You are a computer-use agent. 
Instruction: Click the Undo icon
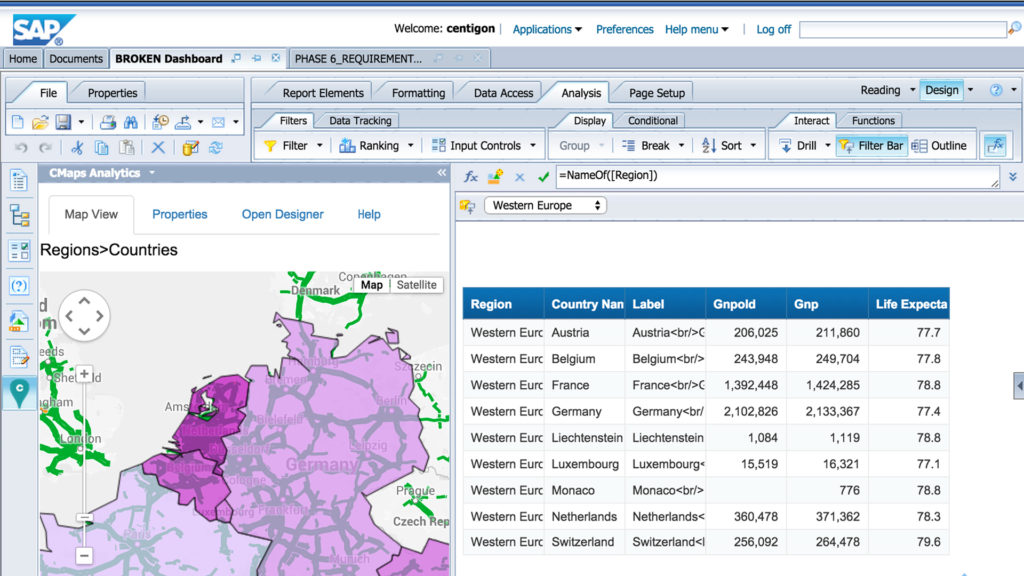coord(22,147)
